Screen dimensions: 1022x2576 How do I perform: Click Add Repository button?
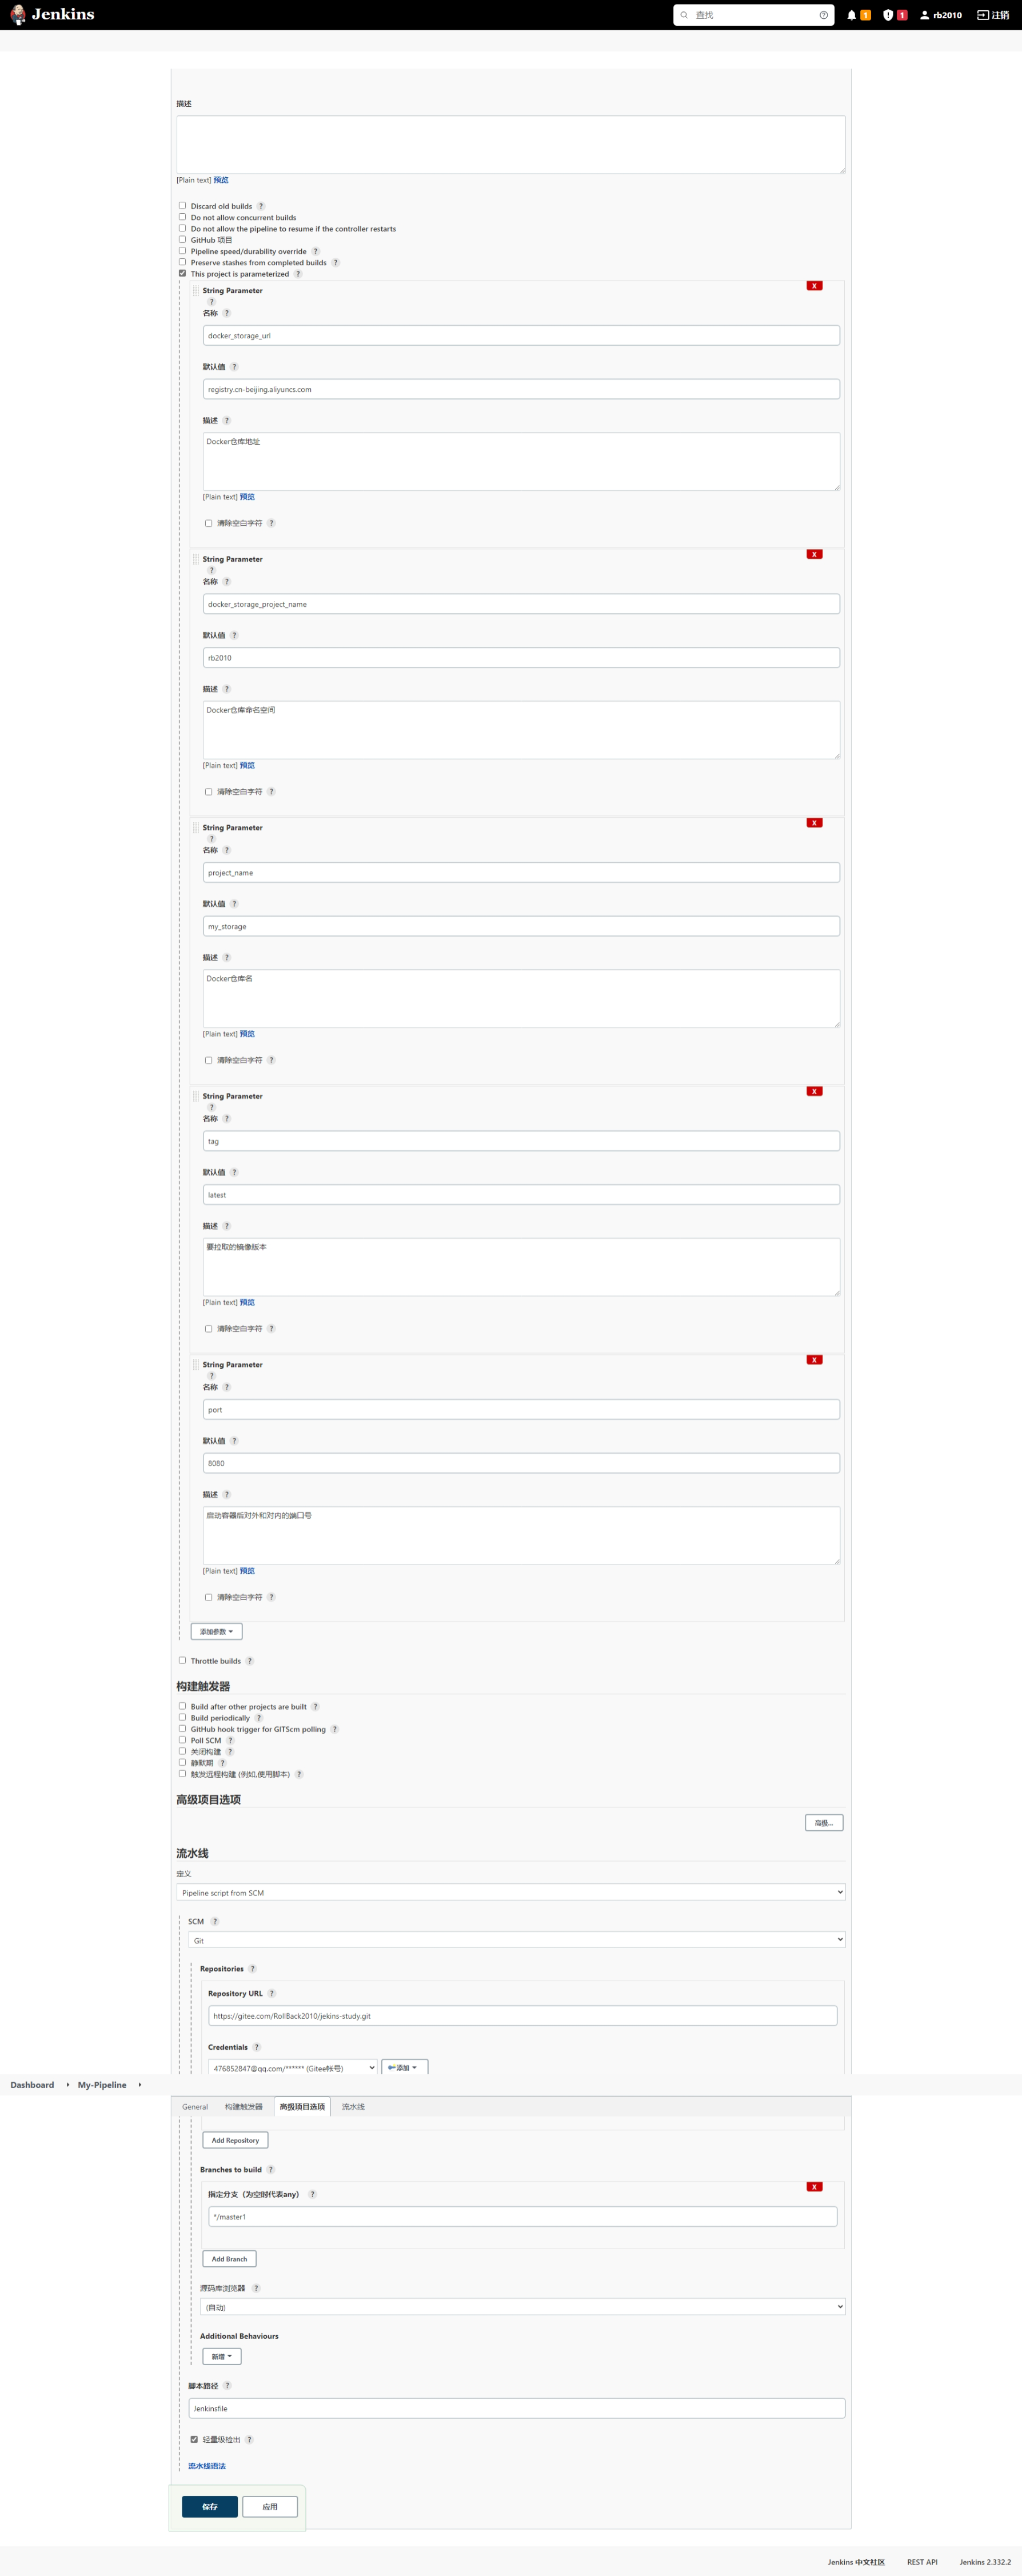235,2140
